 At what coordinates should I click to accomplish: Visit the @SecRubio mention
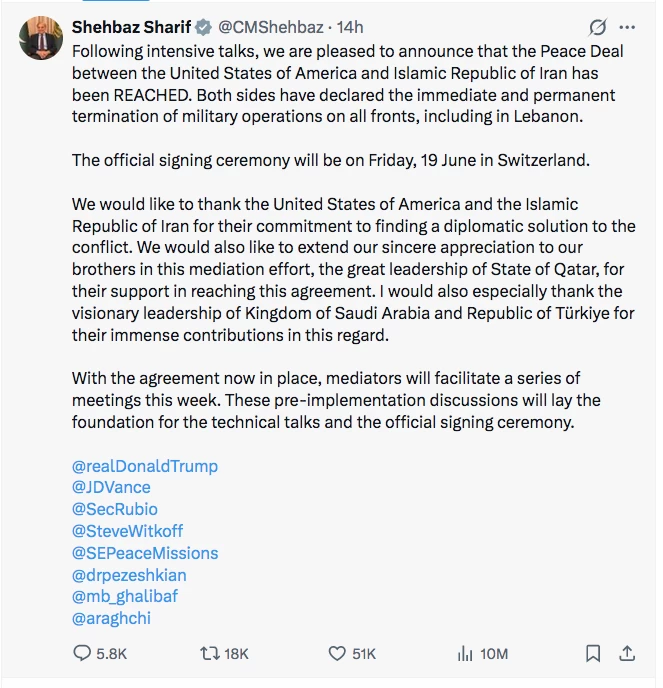115,509
